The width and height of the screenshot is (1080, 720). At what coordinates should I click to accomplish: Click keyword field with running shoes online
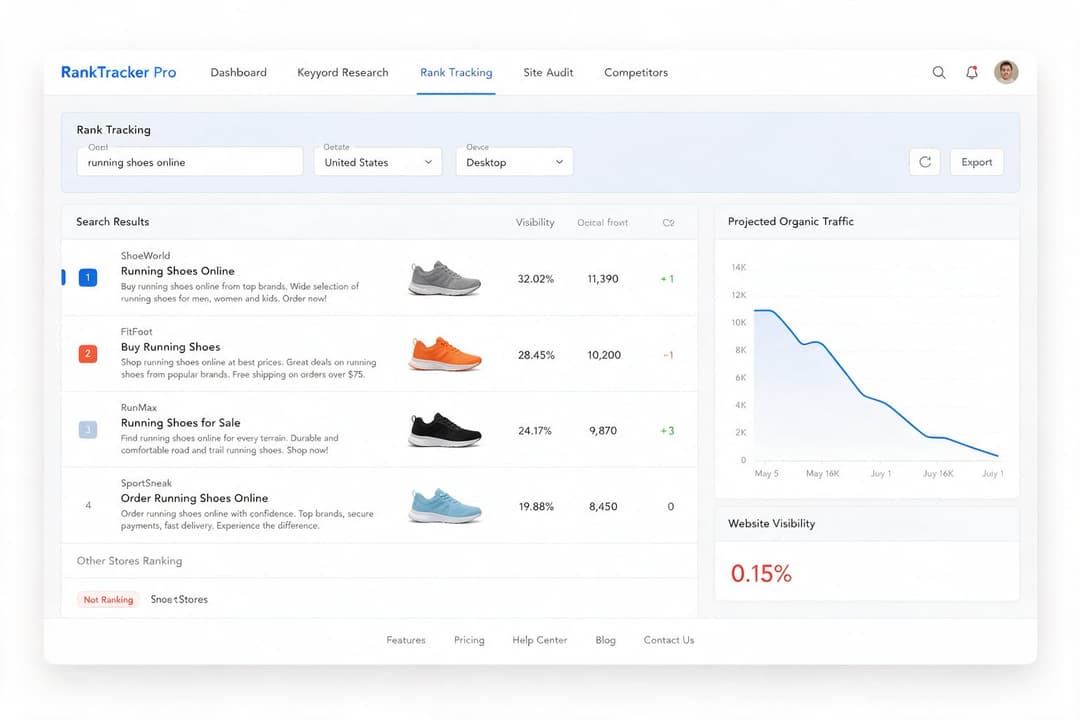pyautogui.click(x=189, y=162)
